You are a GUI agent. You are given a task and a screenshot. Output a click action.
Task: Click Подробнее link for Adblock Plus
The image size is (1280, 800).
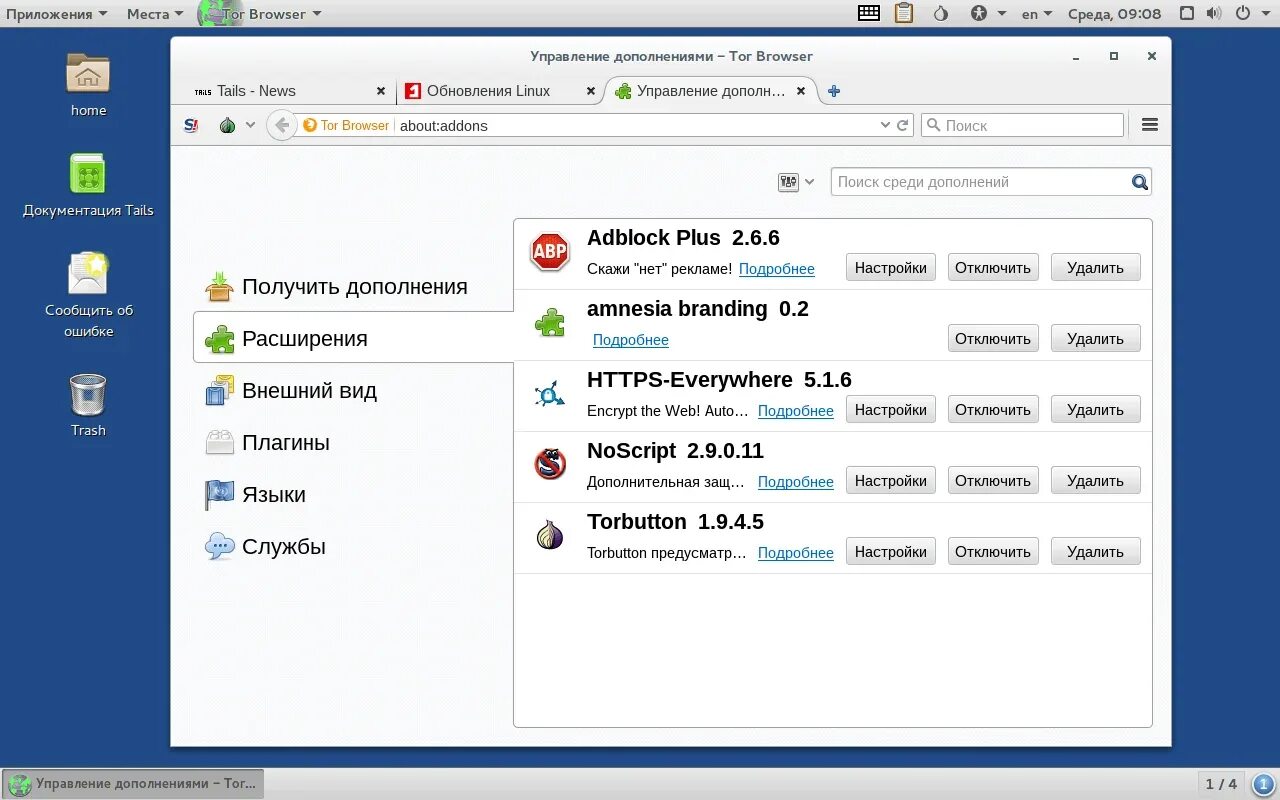[x=777, y=269]
